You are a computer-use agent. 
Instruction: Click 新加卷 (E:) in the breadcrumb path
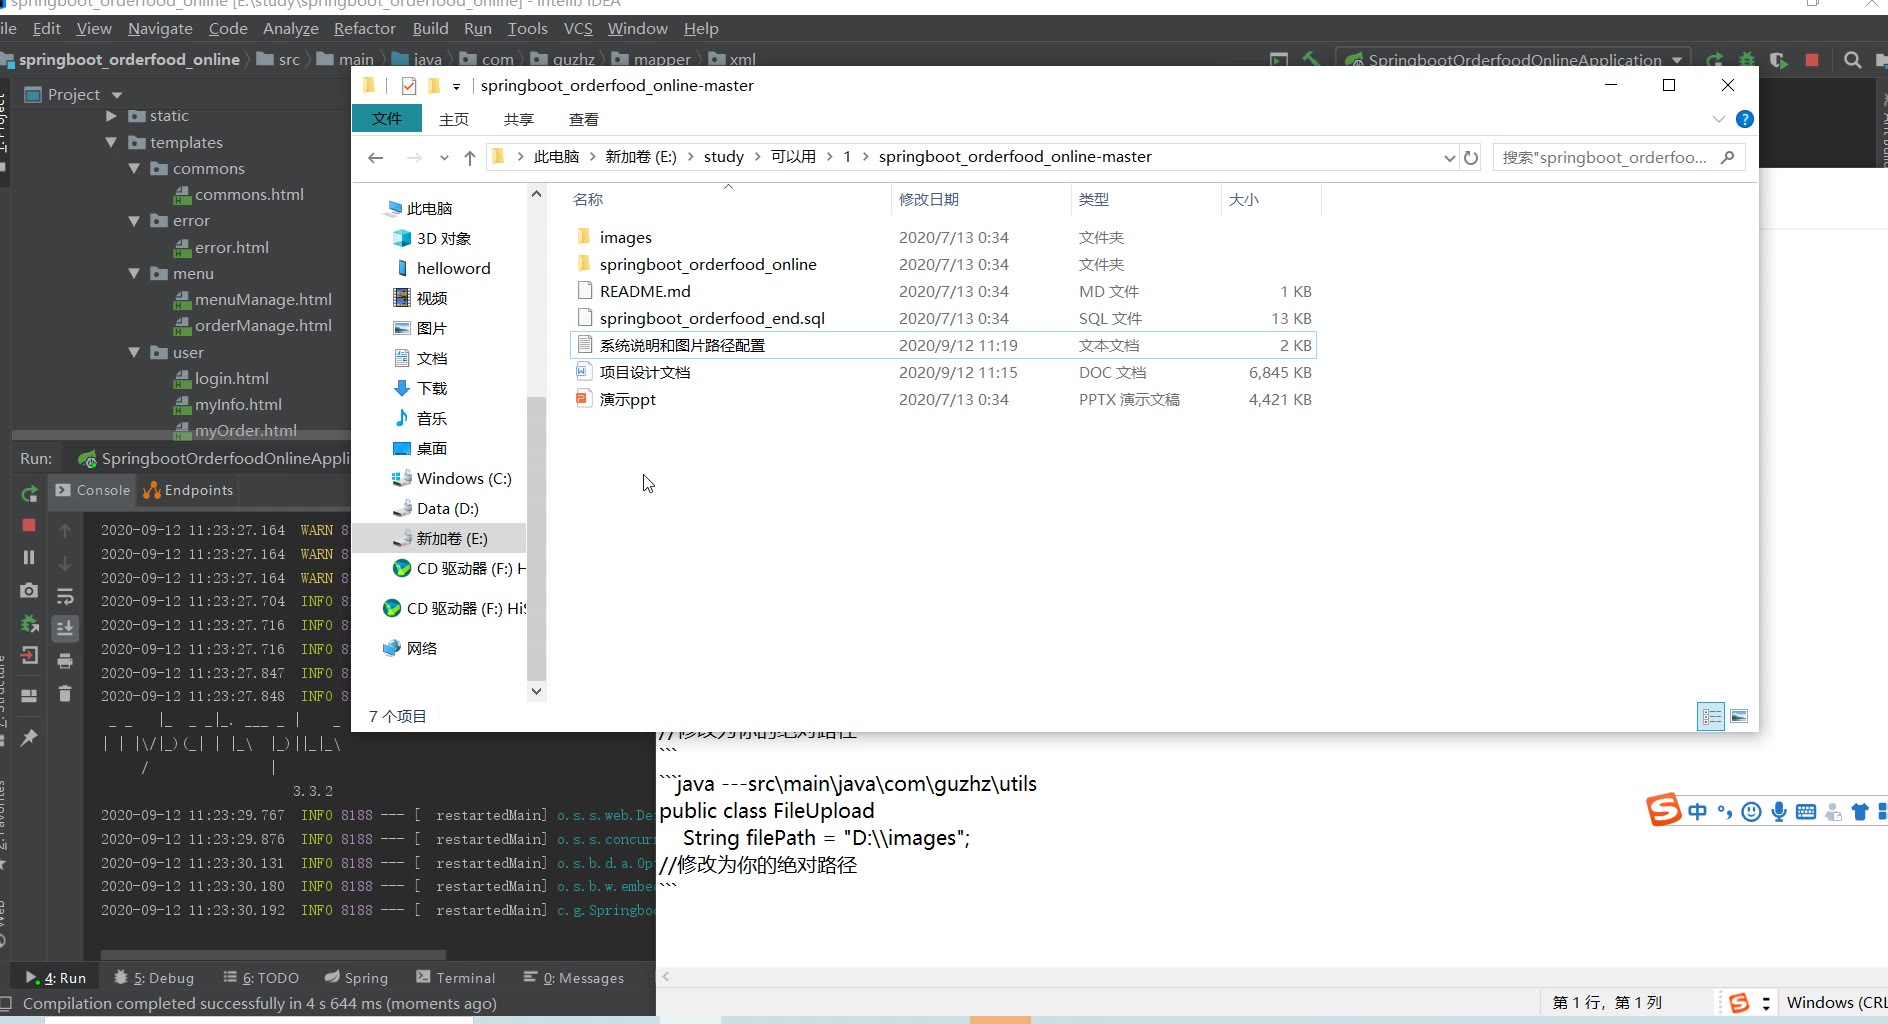pyautogui.click(x=641, y=157)
